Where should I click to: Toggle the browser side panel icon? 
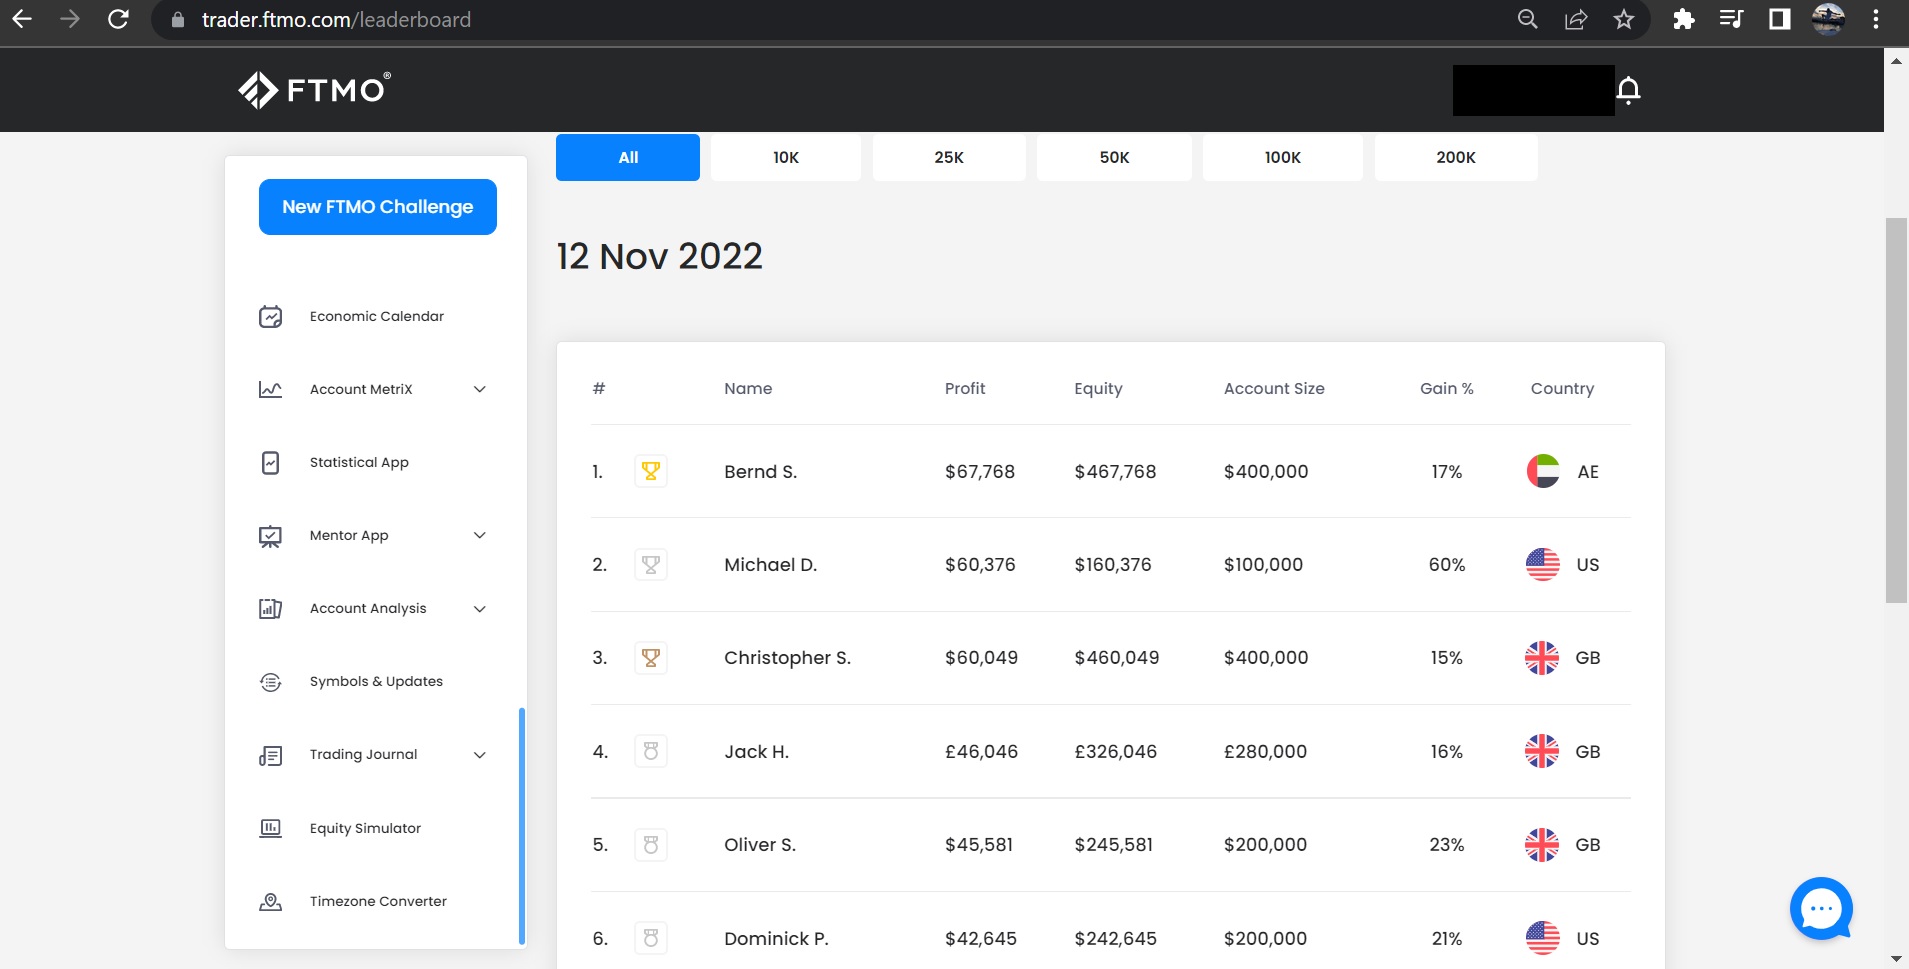tap(1780, 19)
